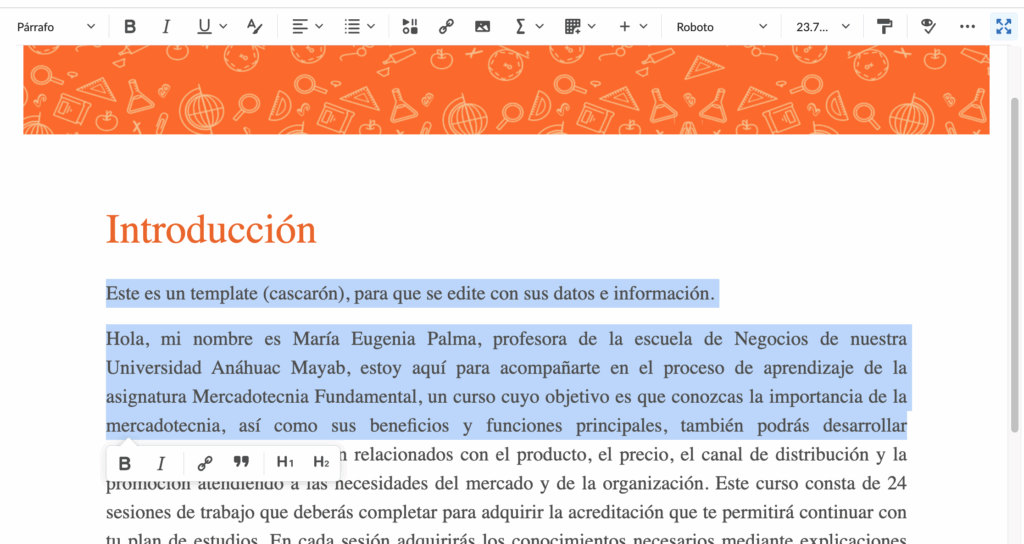1024x544 pixels.
Task: Toggle fullscreen editor mode
Action: pyautogui.click(x=1003, y=27)
